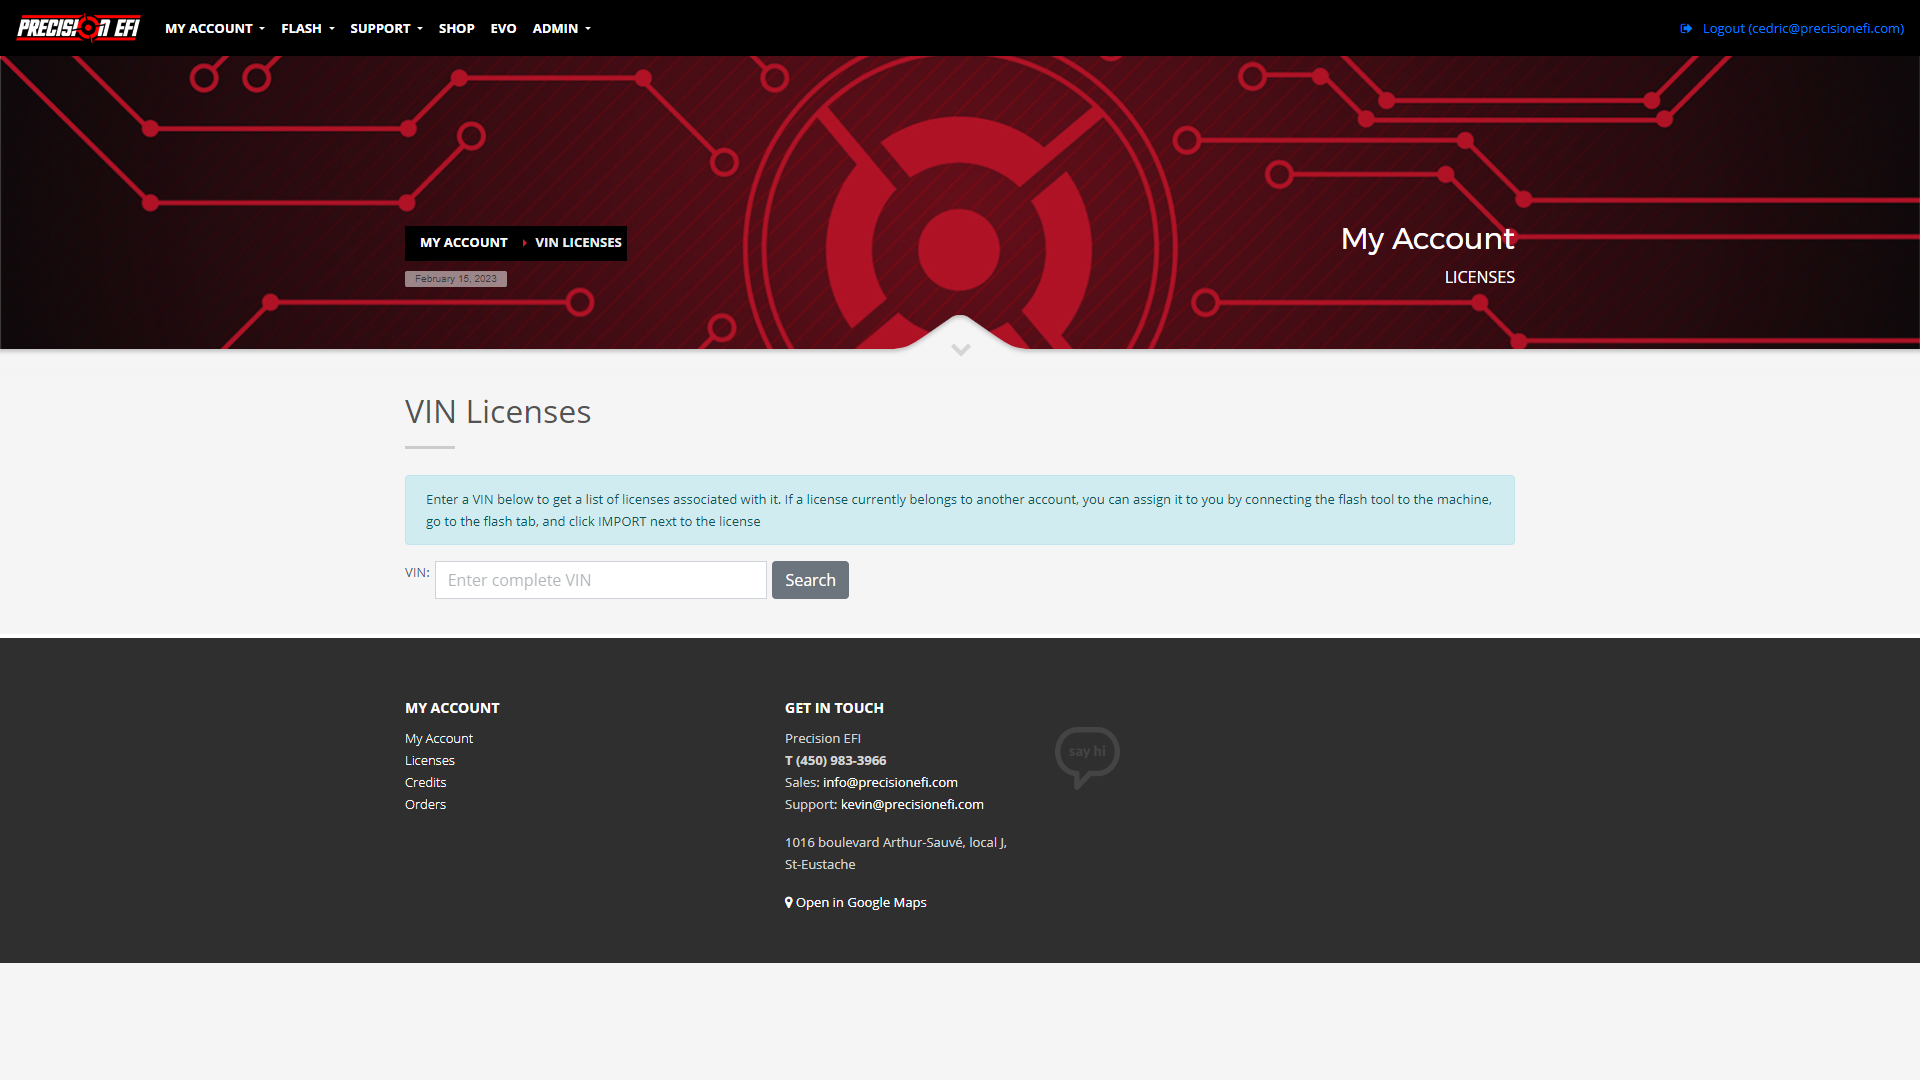1920x1080 pixels.
Task: Click the My Account breadcrumb
Action: 463,243
